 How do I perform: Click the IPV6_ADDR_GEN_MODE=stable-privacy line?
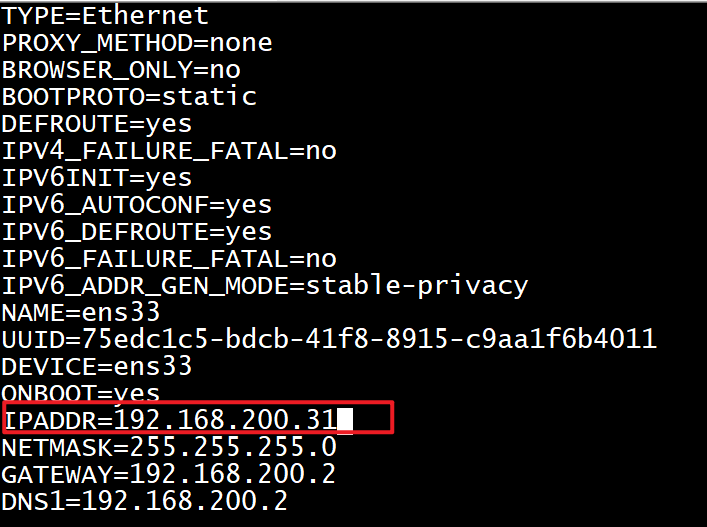click(x=264, y=286)
